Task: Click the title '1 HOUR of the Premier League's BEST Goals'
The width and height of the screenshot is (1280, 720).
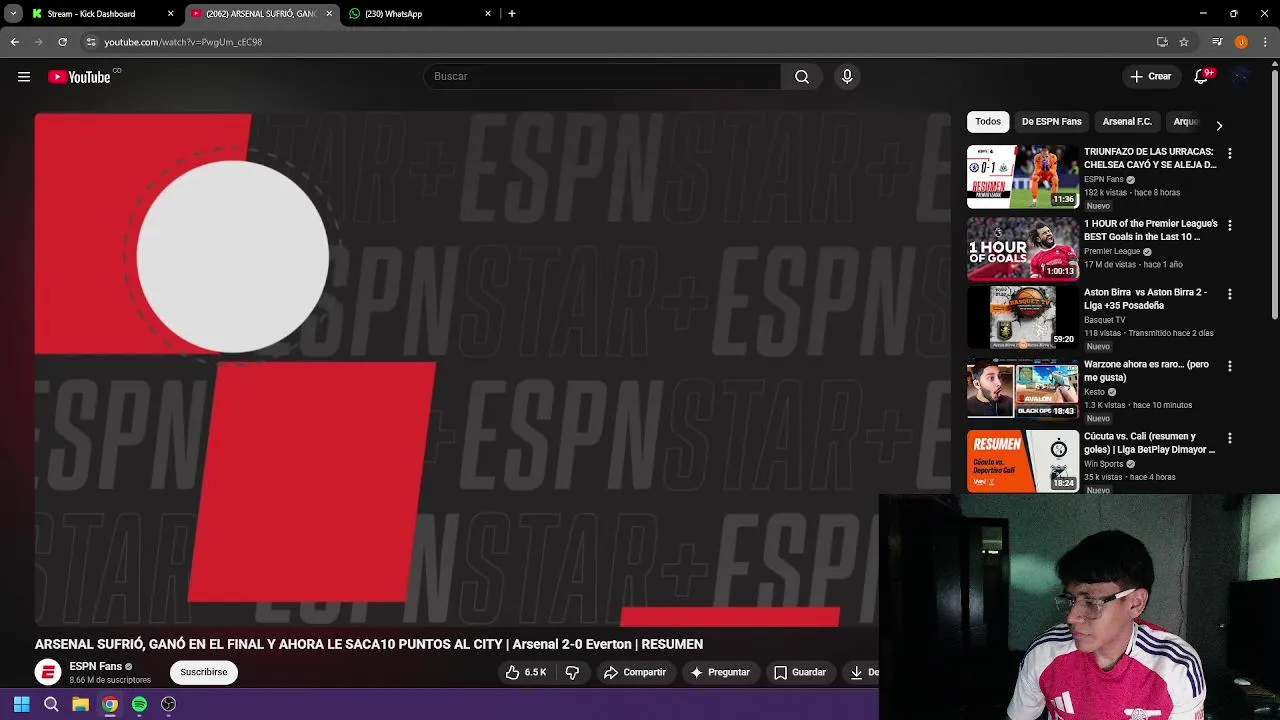Action: (x=1151, y=230)
